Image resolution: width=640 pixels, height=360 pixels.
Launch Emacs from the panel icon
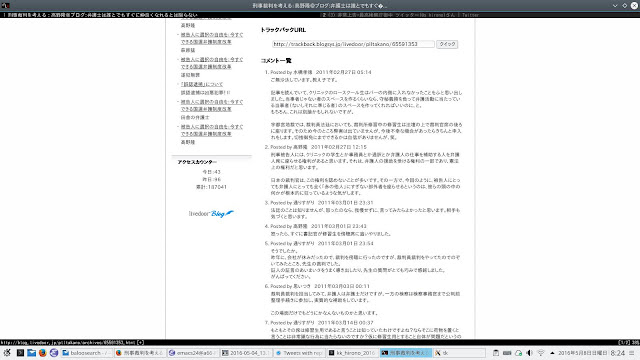click(x=54, y=353)
